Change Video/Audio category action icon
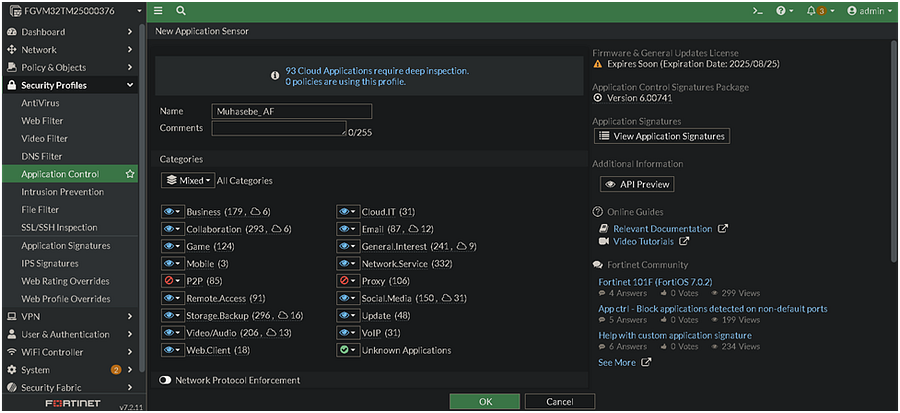The height and width of the screenshot is (413, 900). click(172, 333)
